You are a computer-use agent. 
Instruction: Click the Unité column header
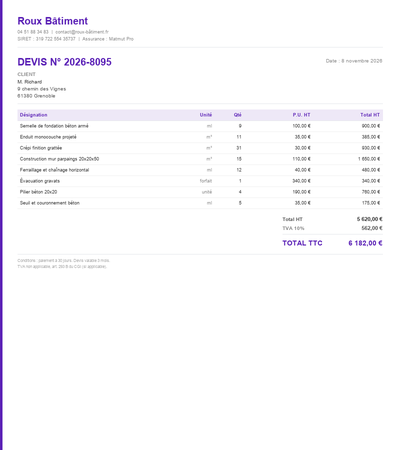pos(206,115)
